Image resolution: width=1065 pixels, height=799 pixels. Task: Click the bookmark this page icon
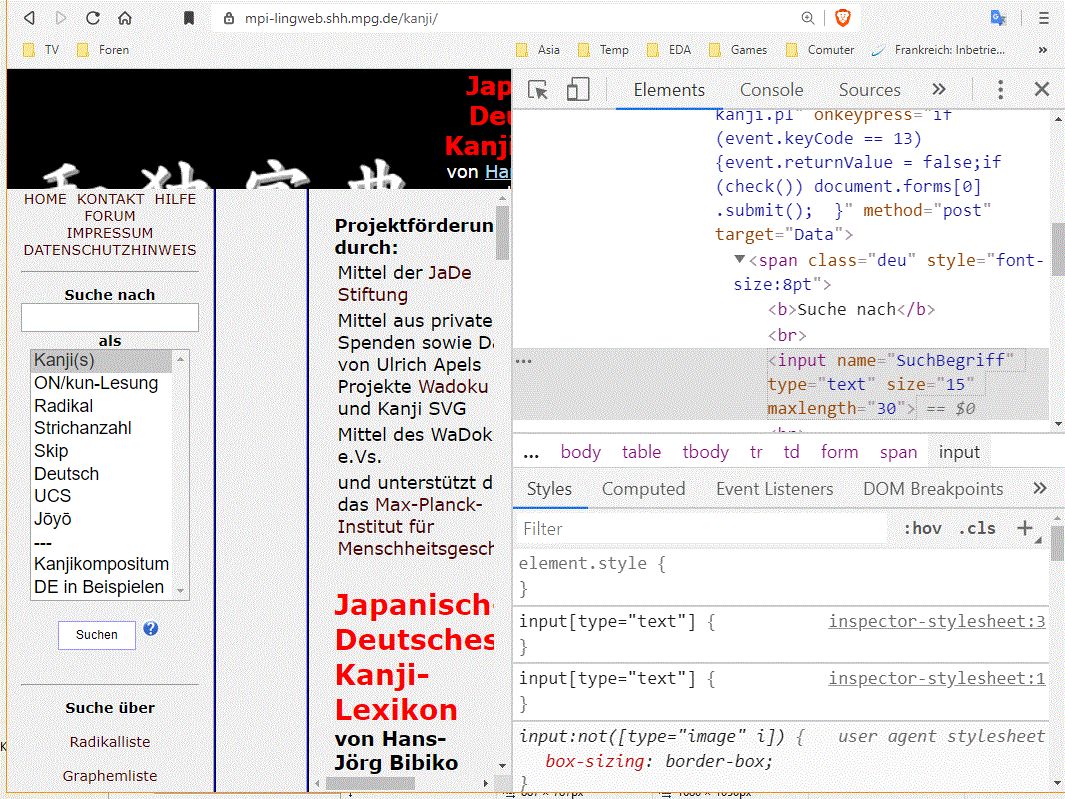[x=188, y=18]
